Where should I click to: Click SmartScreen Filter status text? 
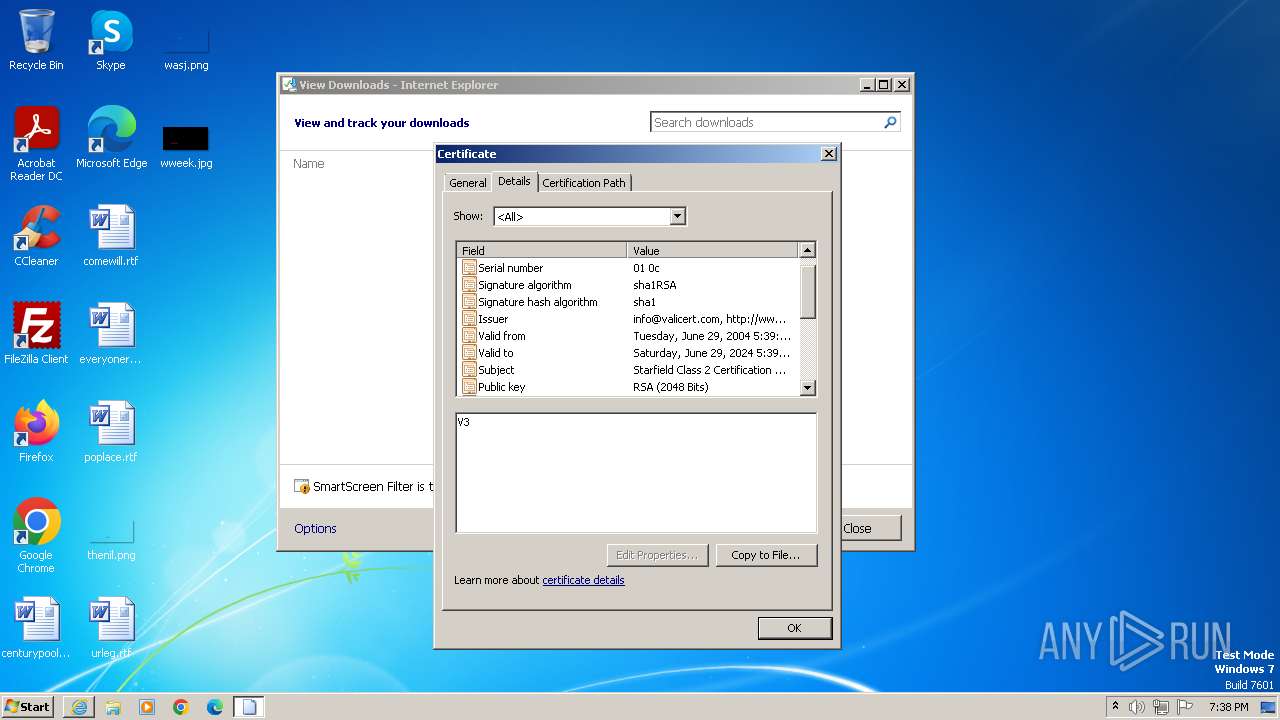[373, 486]
